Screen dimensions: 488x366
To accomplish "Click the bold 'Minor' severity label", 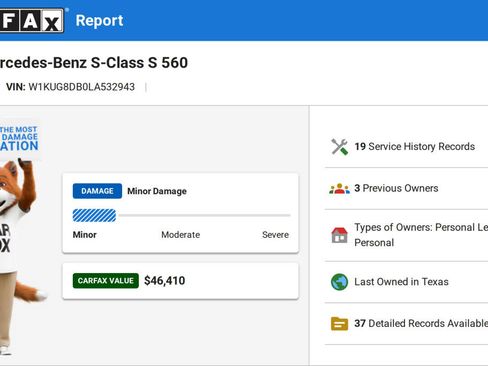I will pyautogui.click(x=85, y=235).
